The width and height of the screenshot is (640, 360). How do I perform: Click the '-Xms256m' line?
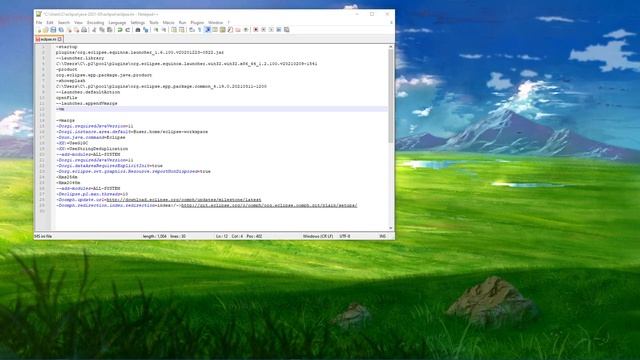coord(67,177)
